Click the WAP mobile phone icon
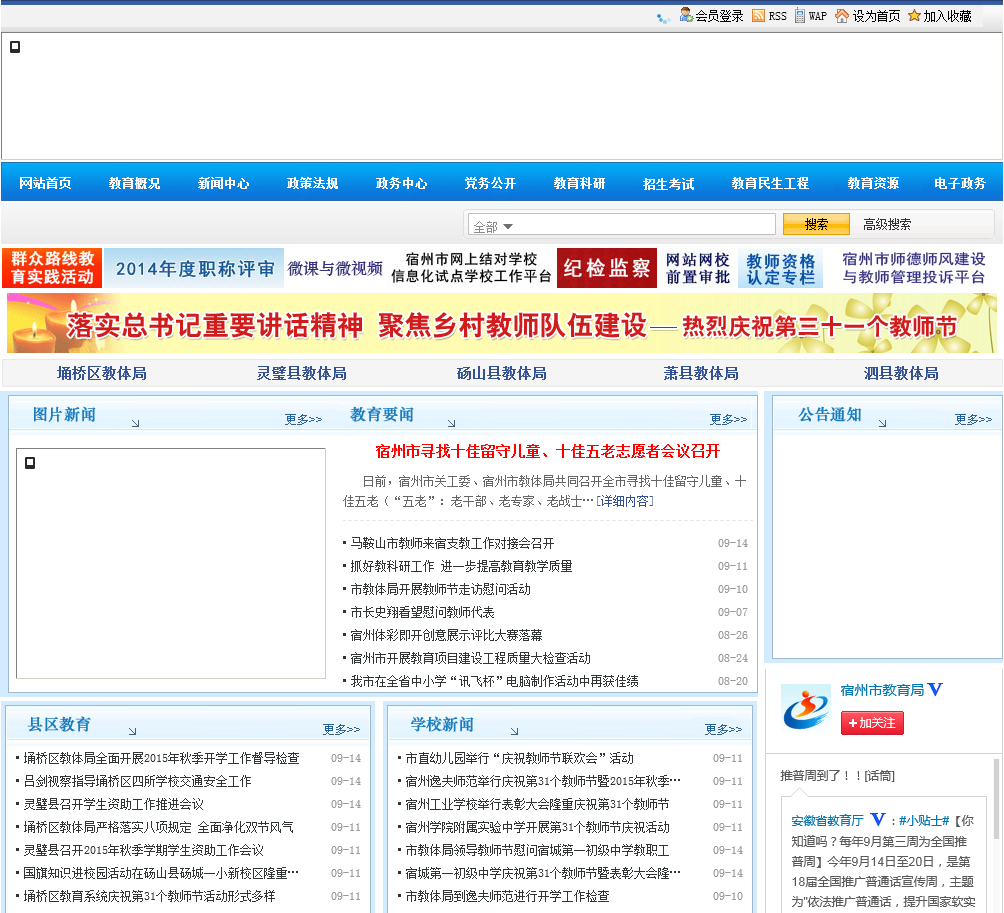The height and width of the screenshot is (913, 1004). (x=800, y=16)
